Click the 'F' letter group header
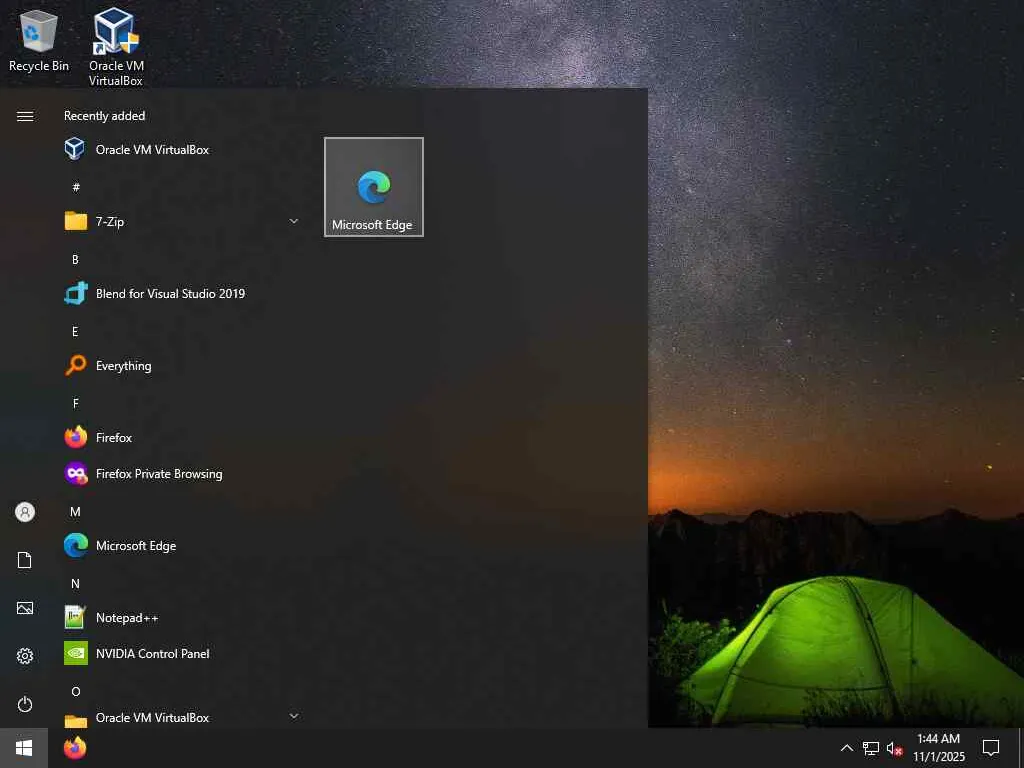The width and height of the screenshot is (1024, 768). [75, 404]
